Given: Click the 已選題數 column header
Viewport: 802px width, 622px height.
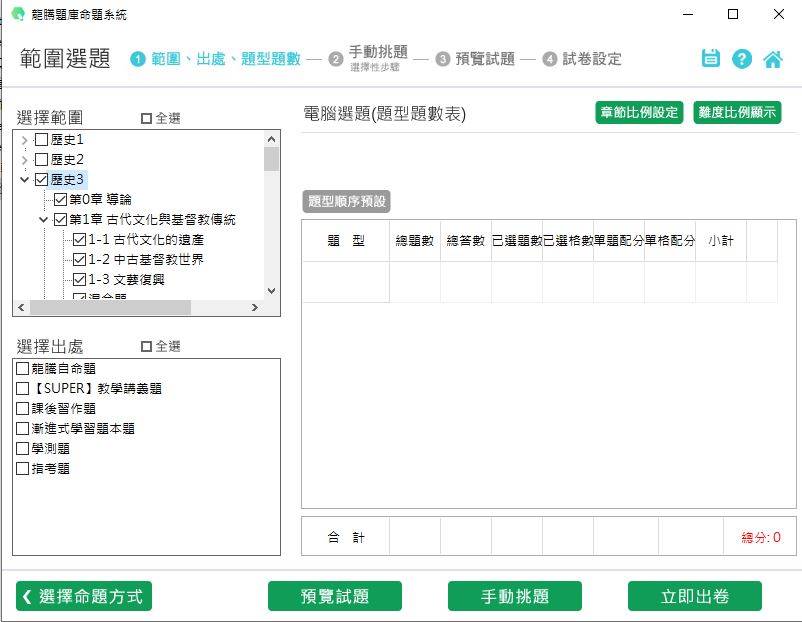Looking at the screenshot, I should 517,241.
